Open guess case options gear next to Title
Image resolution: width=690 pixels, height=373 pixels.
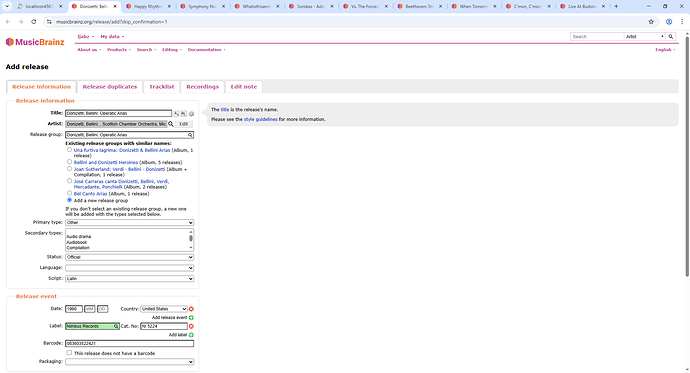coord(191,113)
